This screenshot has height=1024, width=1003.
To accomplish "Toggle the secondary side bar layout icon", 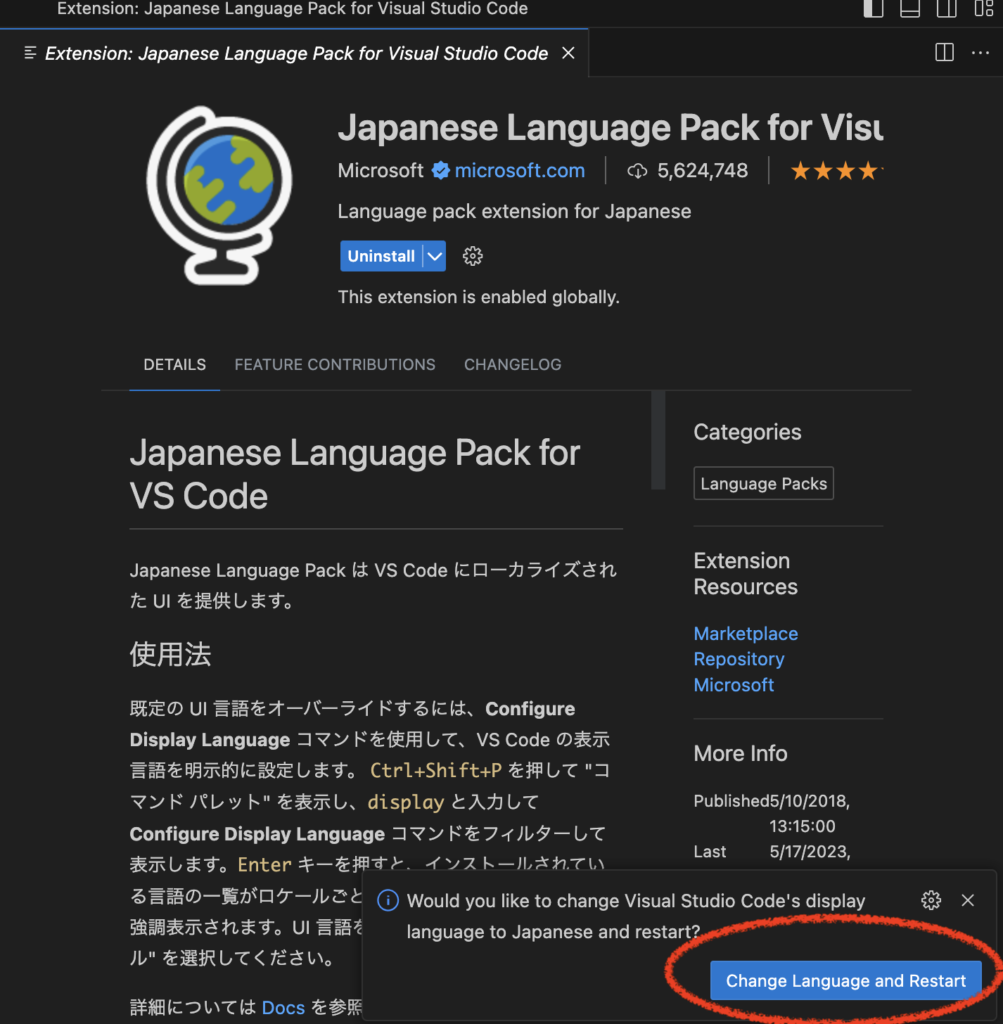I will [x=946, y=8].
